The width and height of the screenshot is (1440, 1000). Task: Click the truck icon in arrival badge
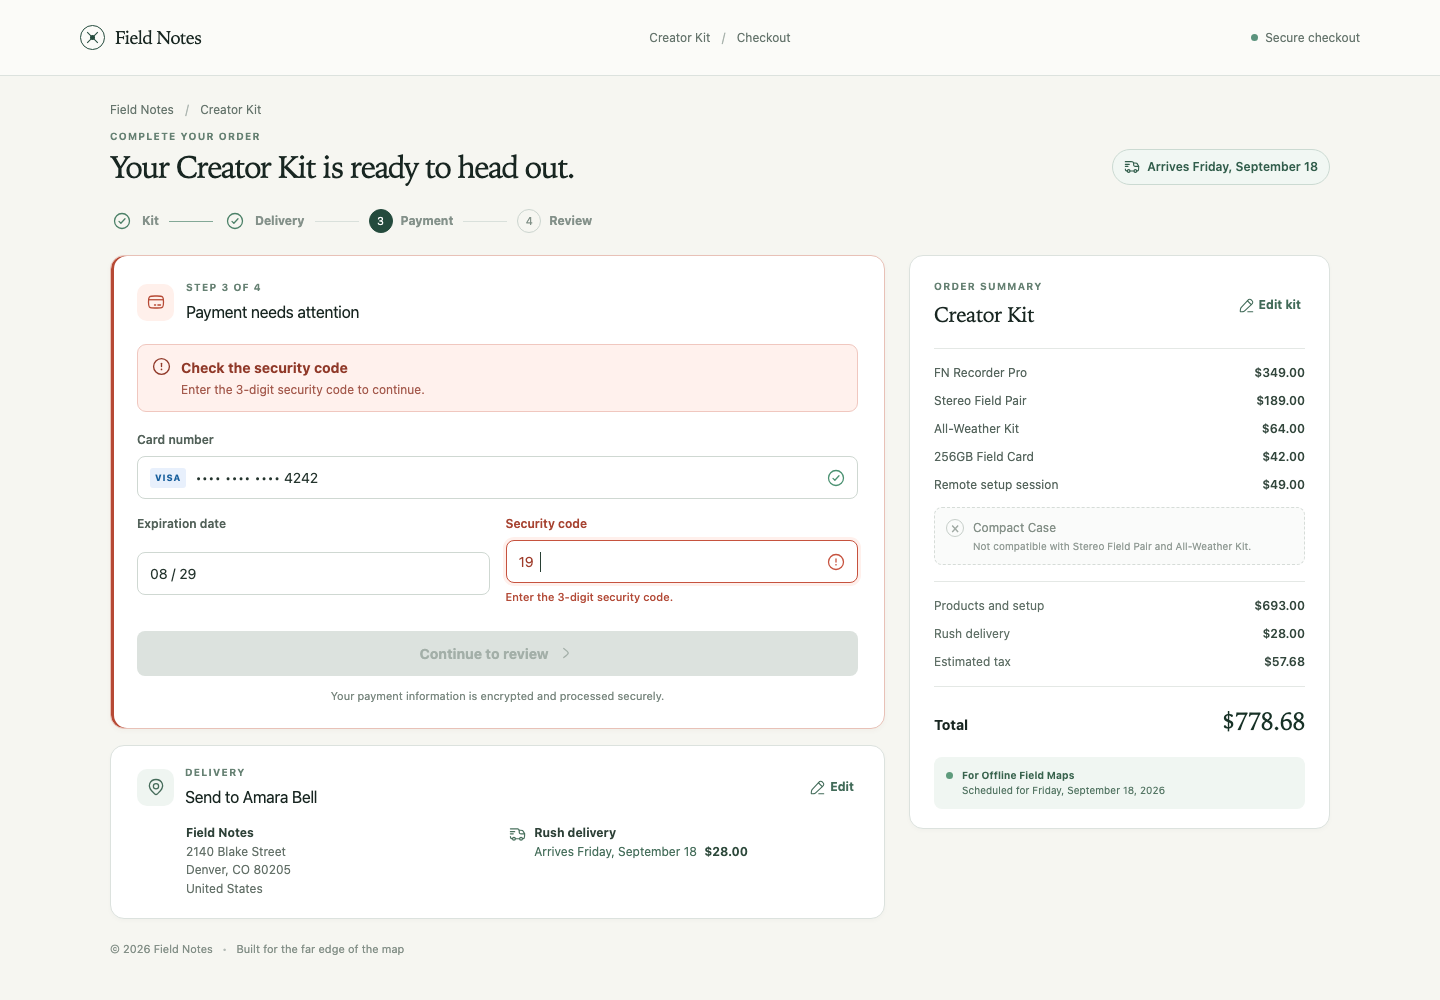pyautogui.click(x=1132, y=167)
